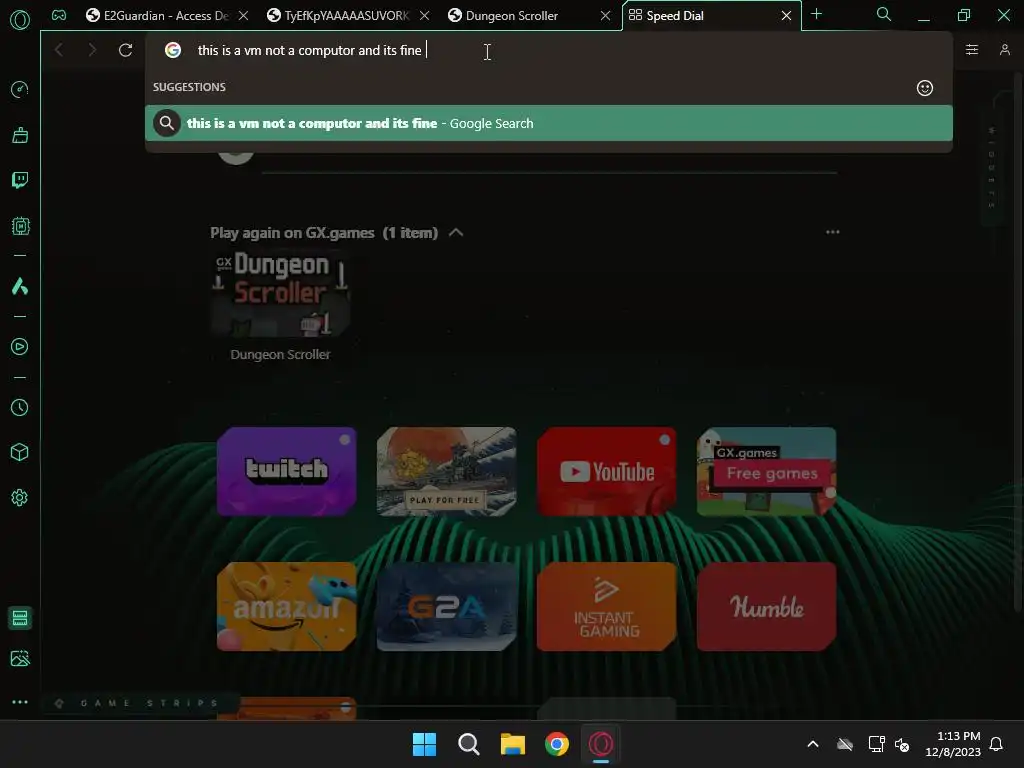Click the smiley feedback icon in suggestions
This screenshot has width=1024, height=768.
pyautogui.click(x=925, y=88)
